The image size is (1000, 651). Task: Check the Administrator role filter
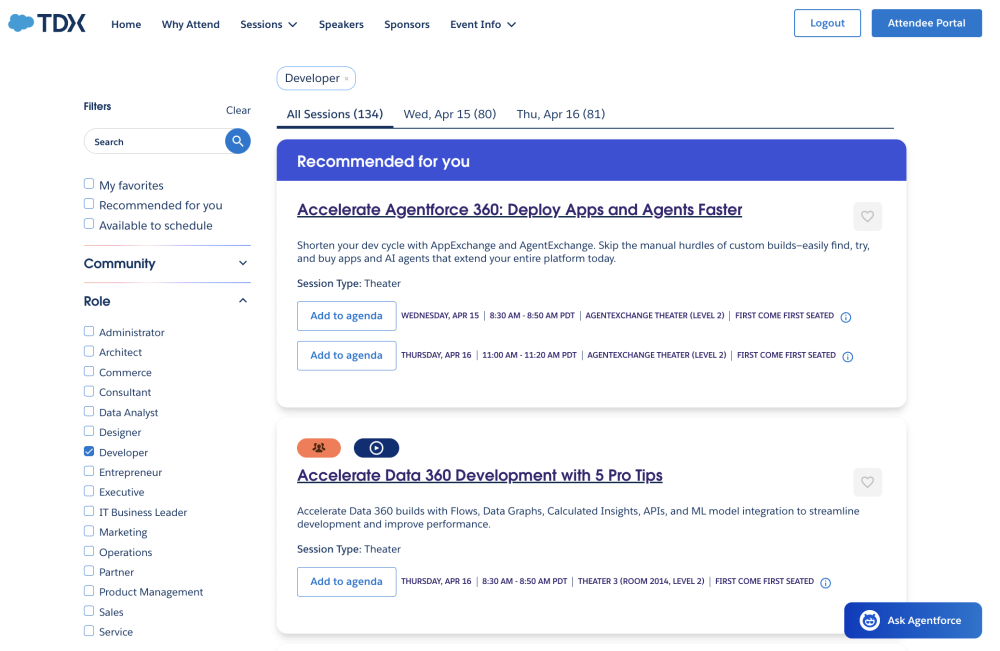[x=88, y=332]
